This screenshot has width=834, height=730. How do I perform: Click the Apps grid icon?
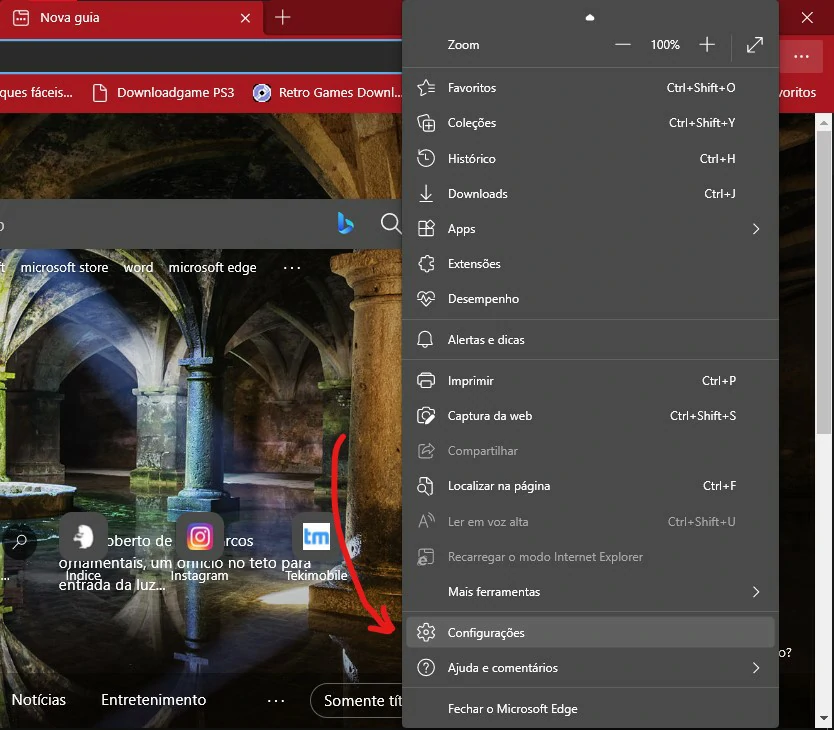click(x=426, y=229)
